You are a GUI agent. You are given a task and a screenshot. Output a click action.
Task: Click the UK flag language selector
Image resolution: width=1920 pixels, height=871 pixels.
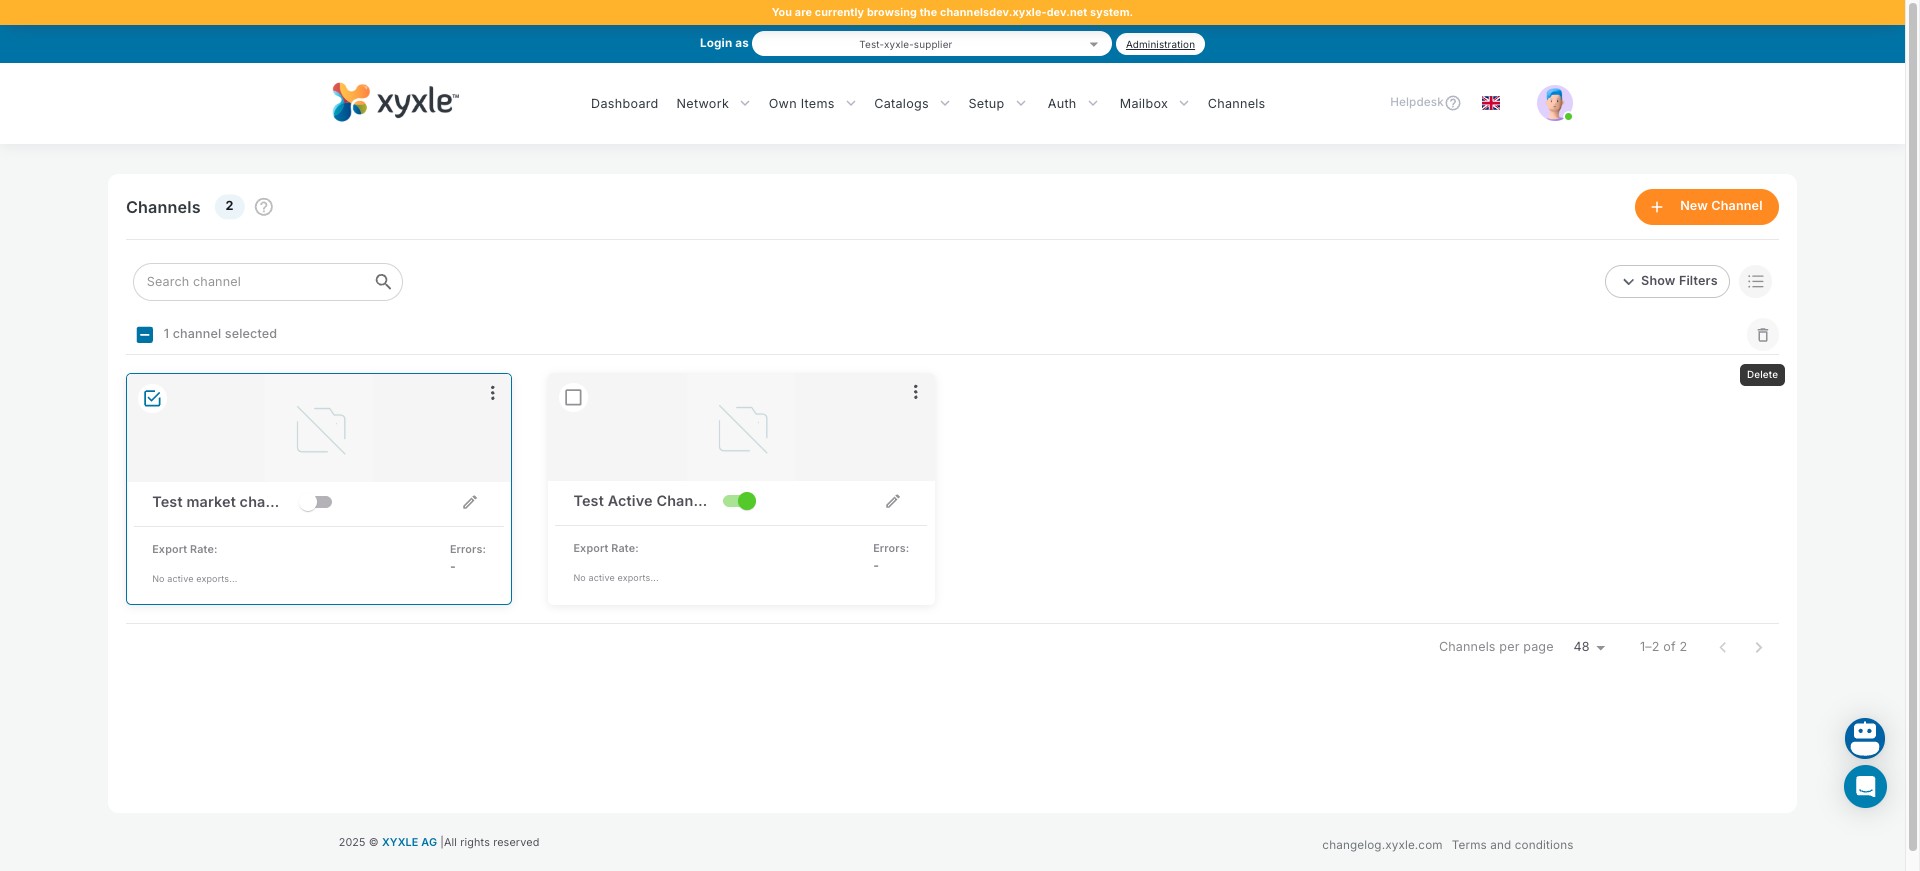(1490, 103)
